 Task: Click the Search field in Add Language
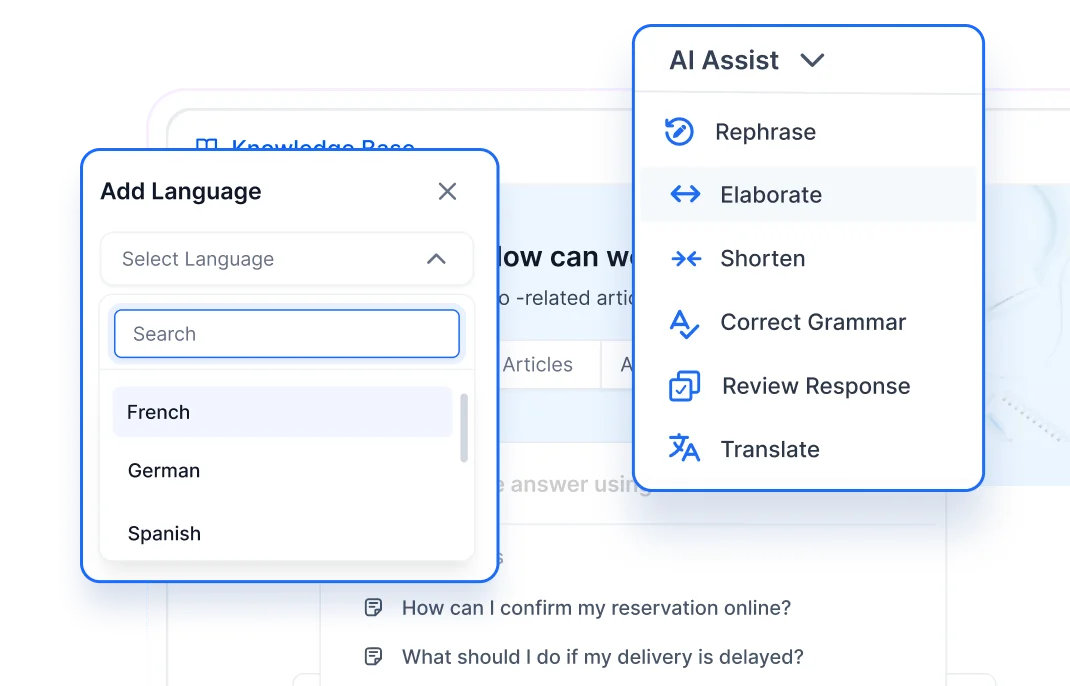tap(286, 333)
